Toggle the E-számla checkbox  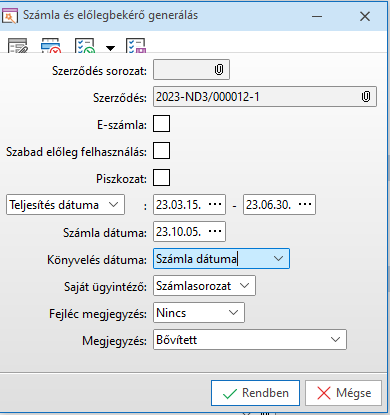(161, 124)
